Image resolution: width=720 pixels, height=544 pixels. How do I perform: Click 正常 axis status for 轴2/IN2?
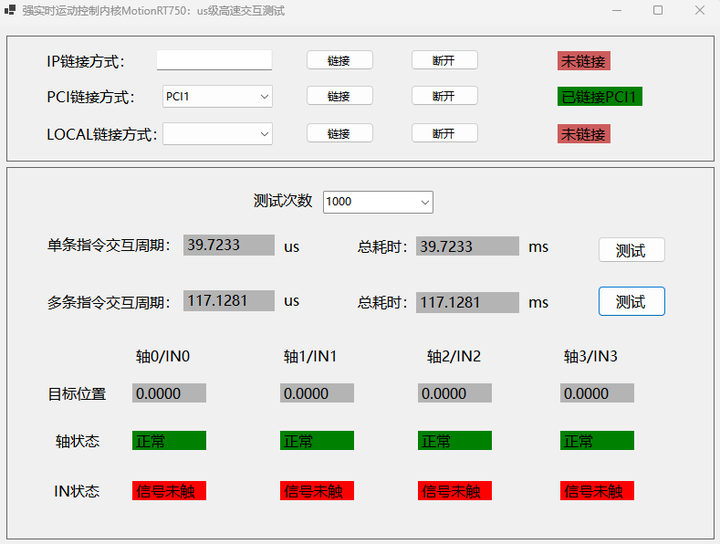tap(455, 441)
